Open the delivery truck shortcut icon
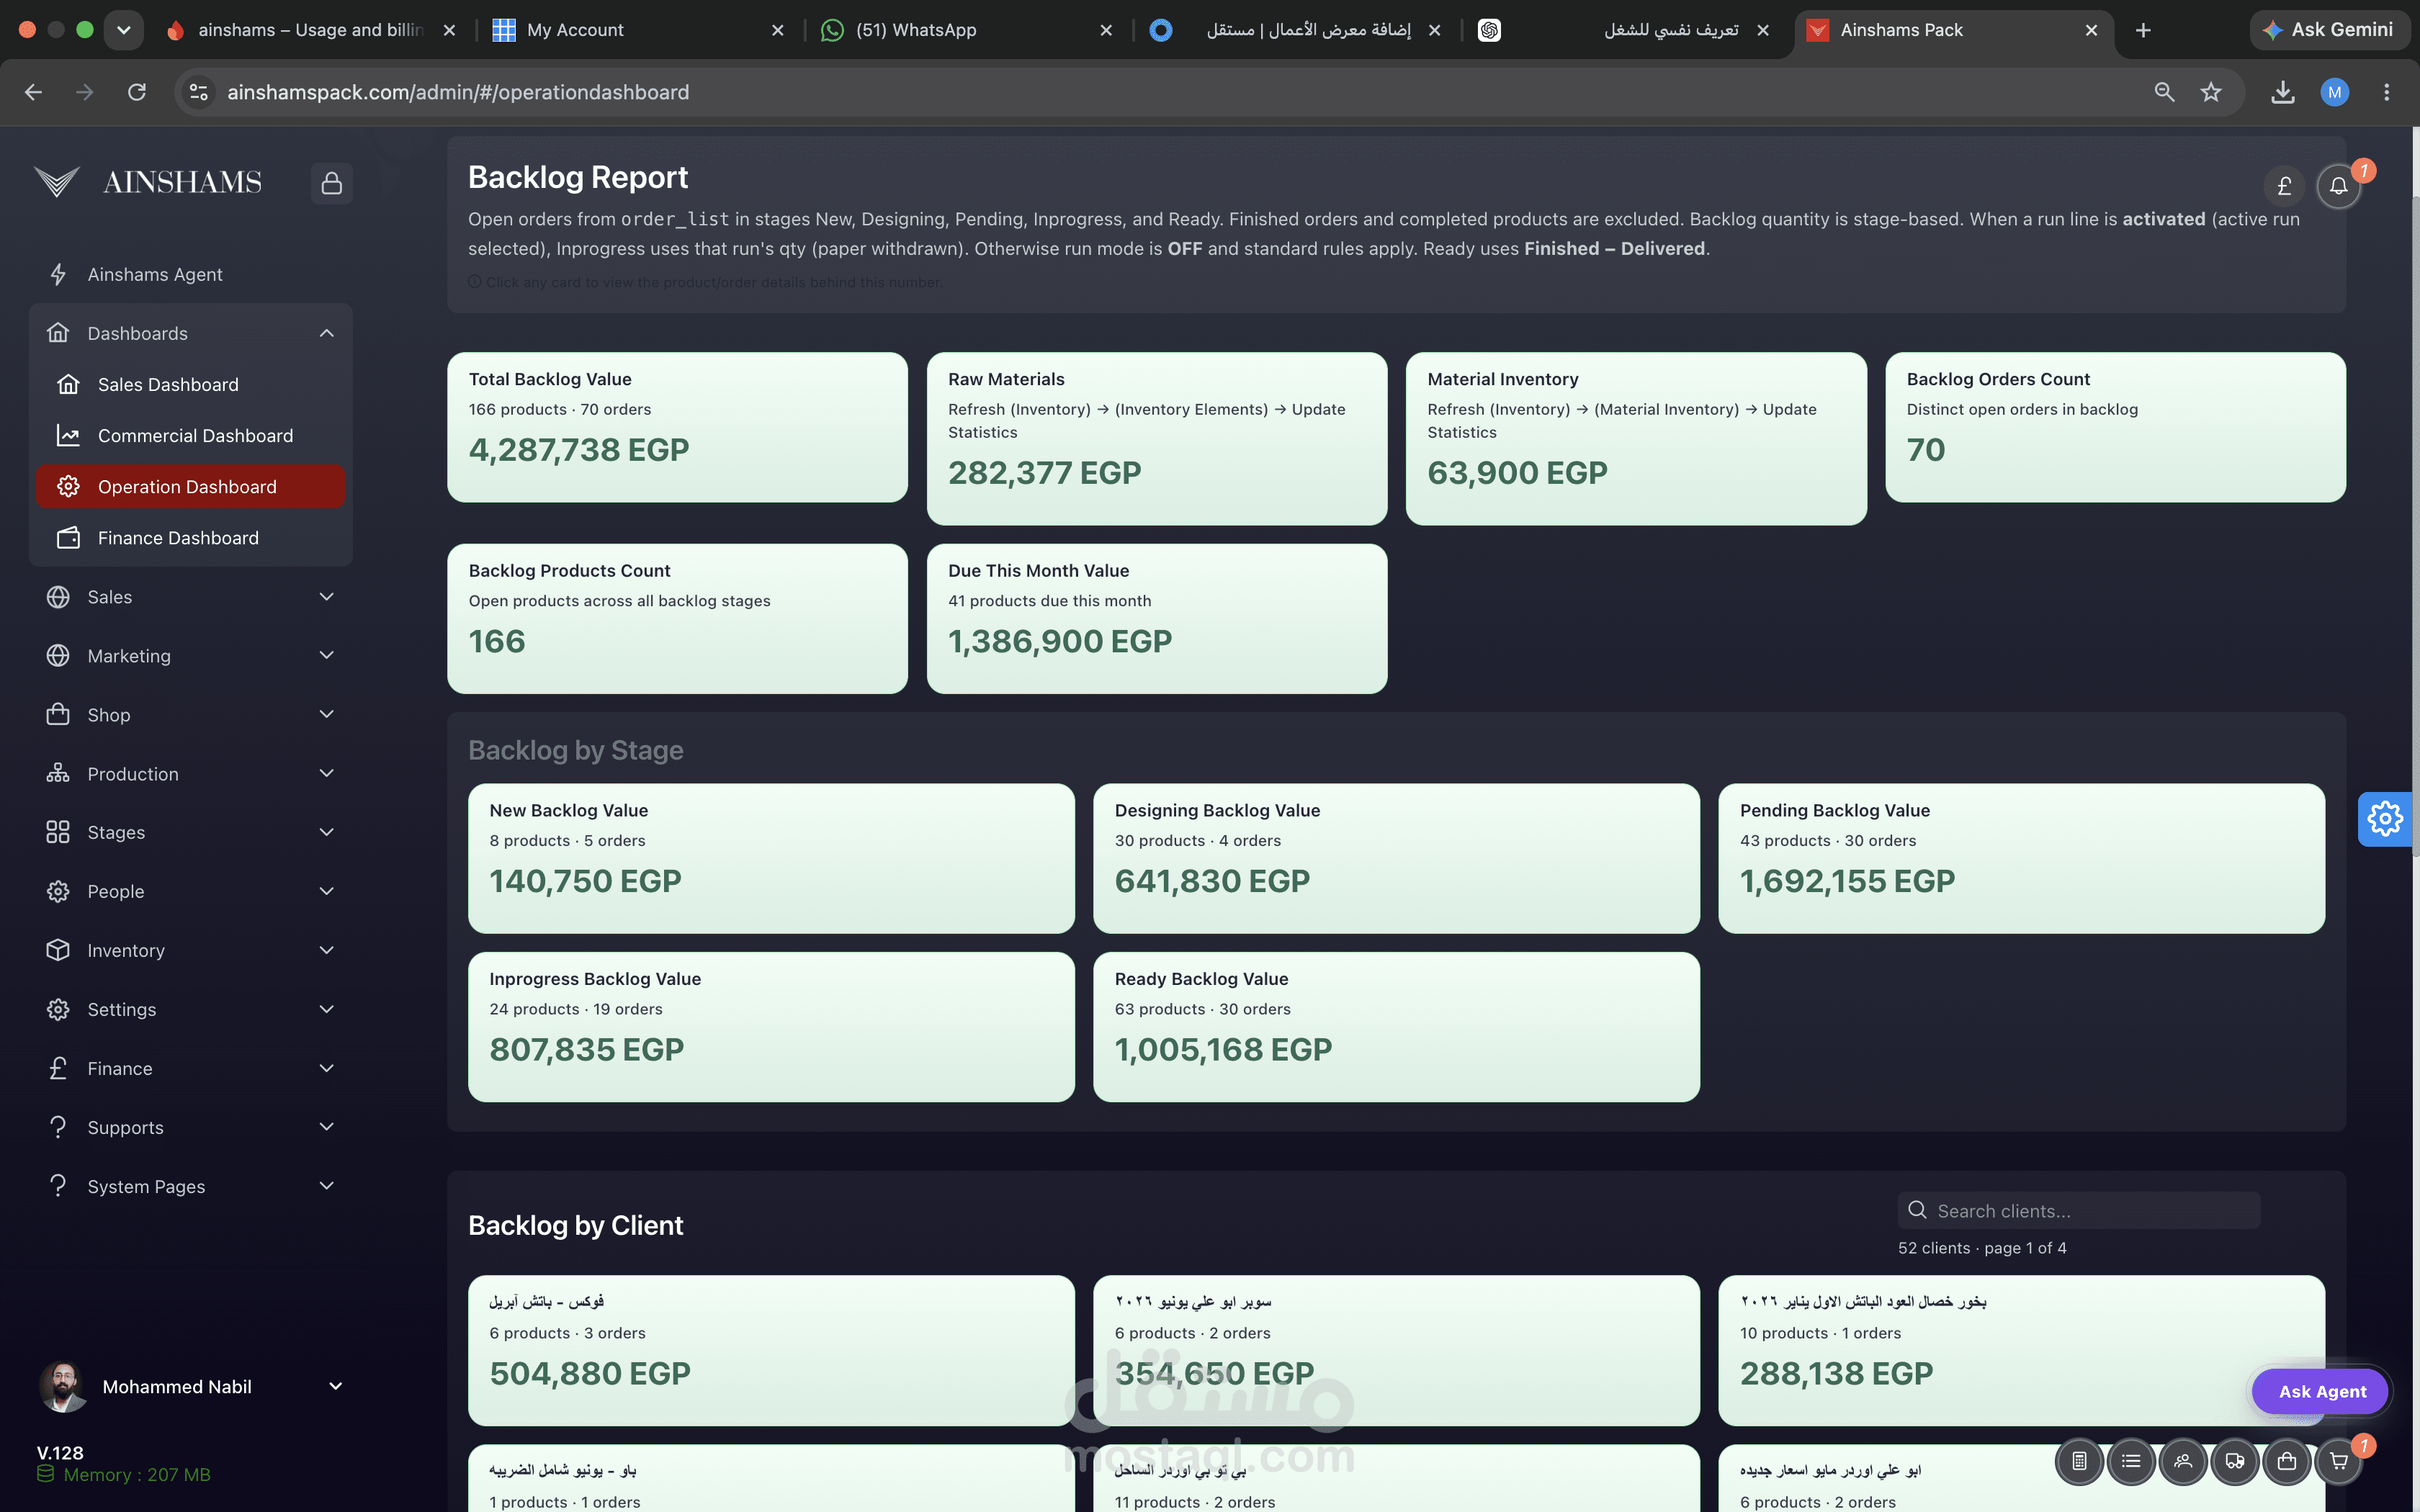 [x=2235, y=1461]
